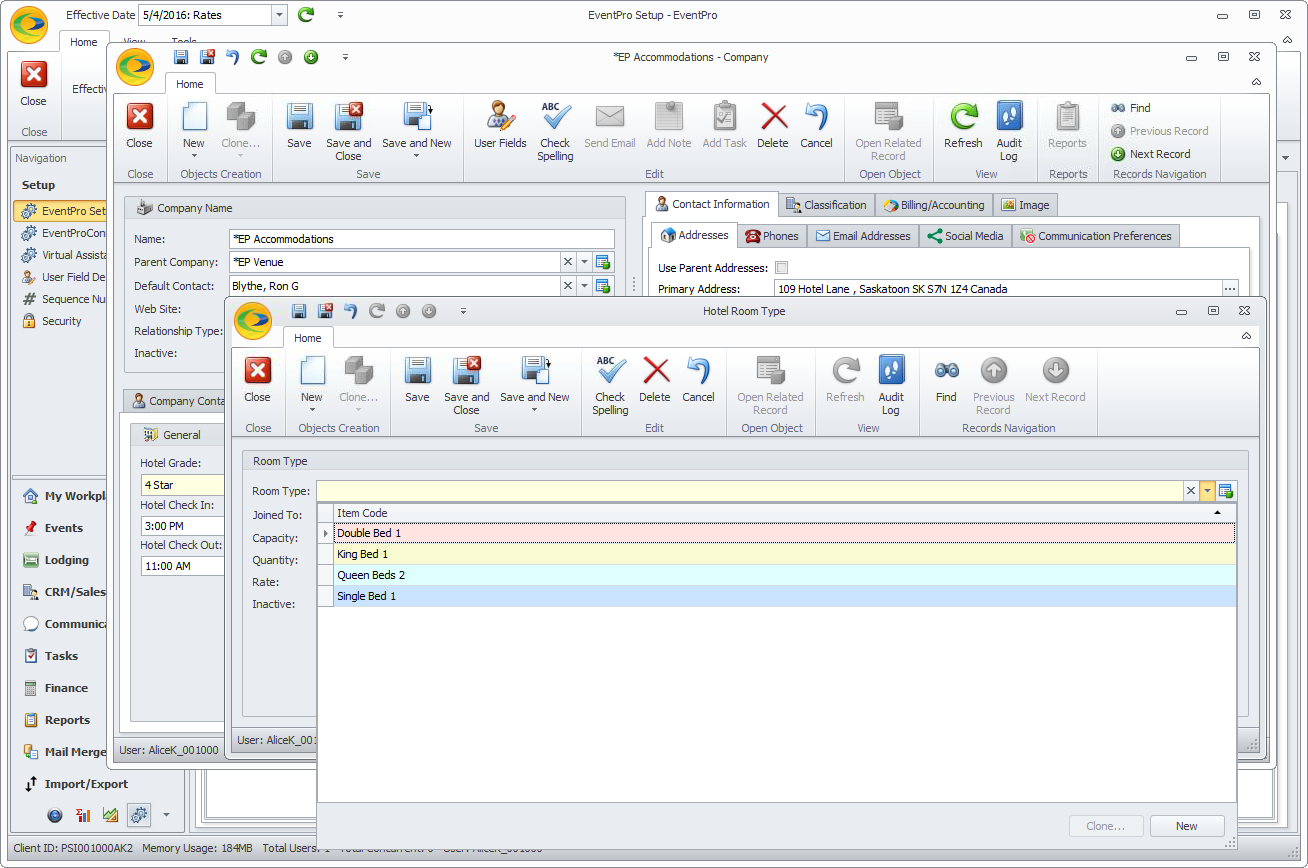1308x868 pixels.
Task: Click Close icon in EventPro Setup main window
Action: click(x=33, y=84)
